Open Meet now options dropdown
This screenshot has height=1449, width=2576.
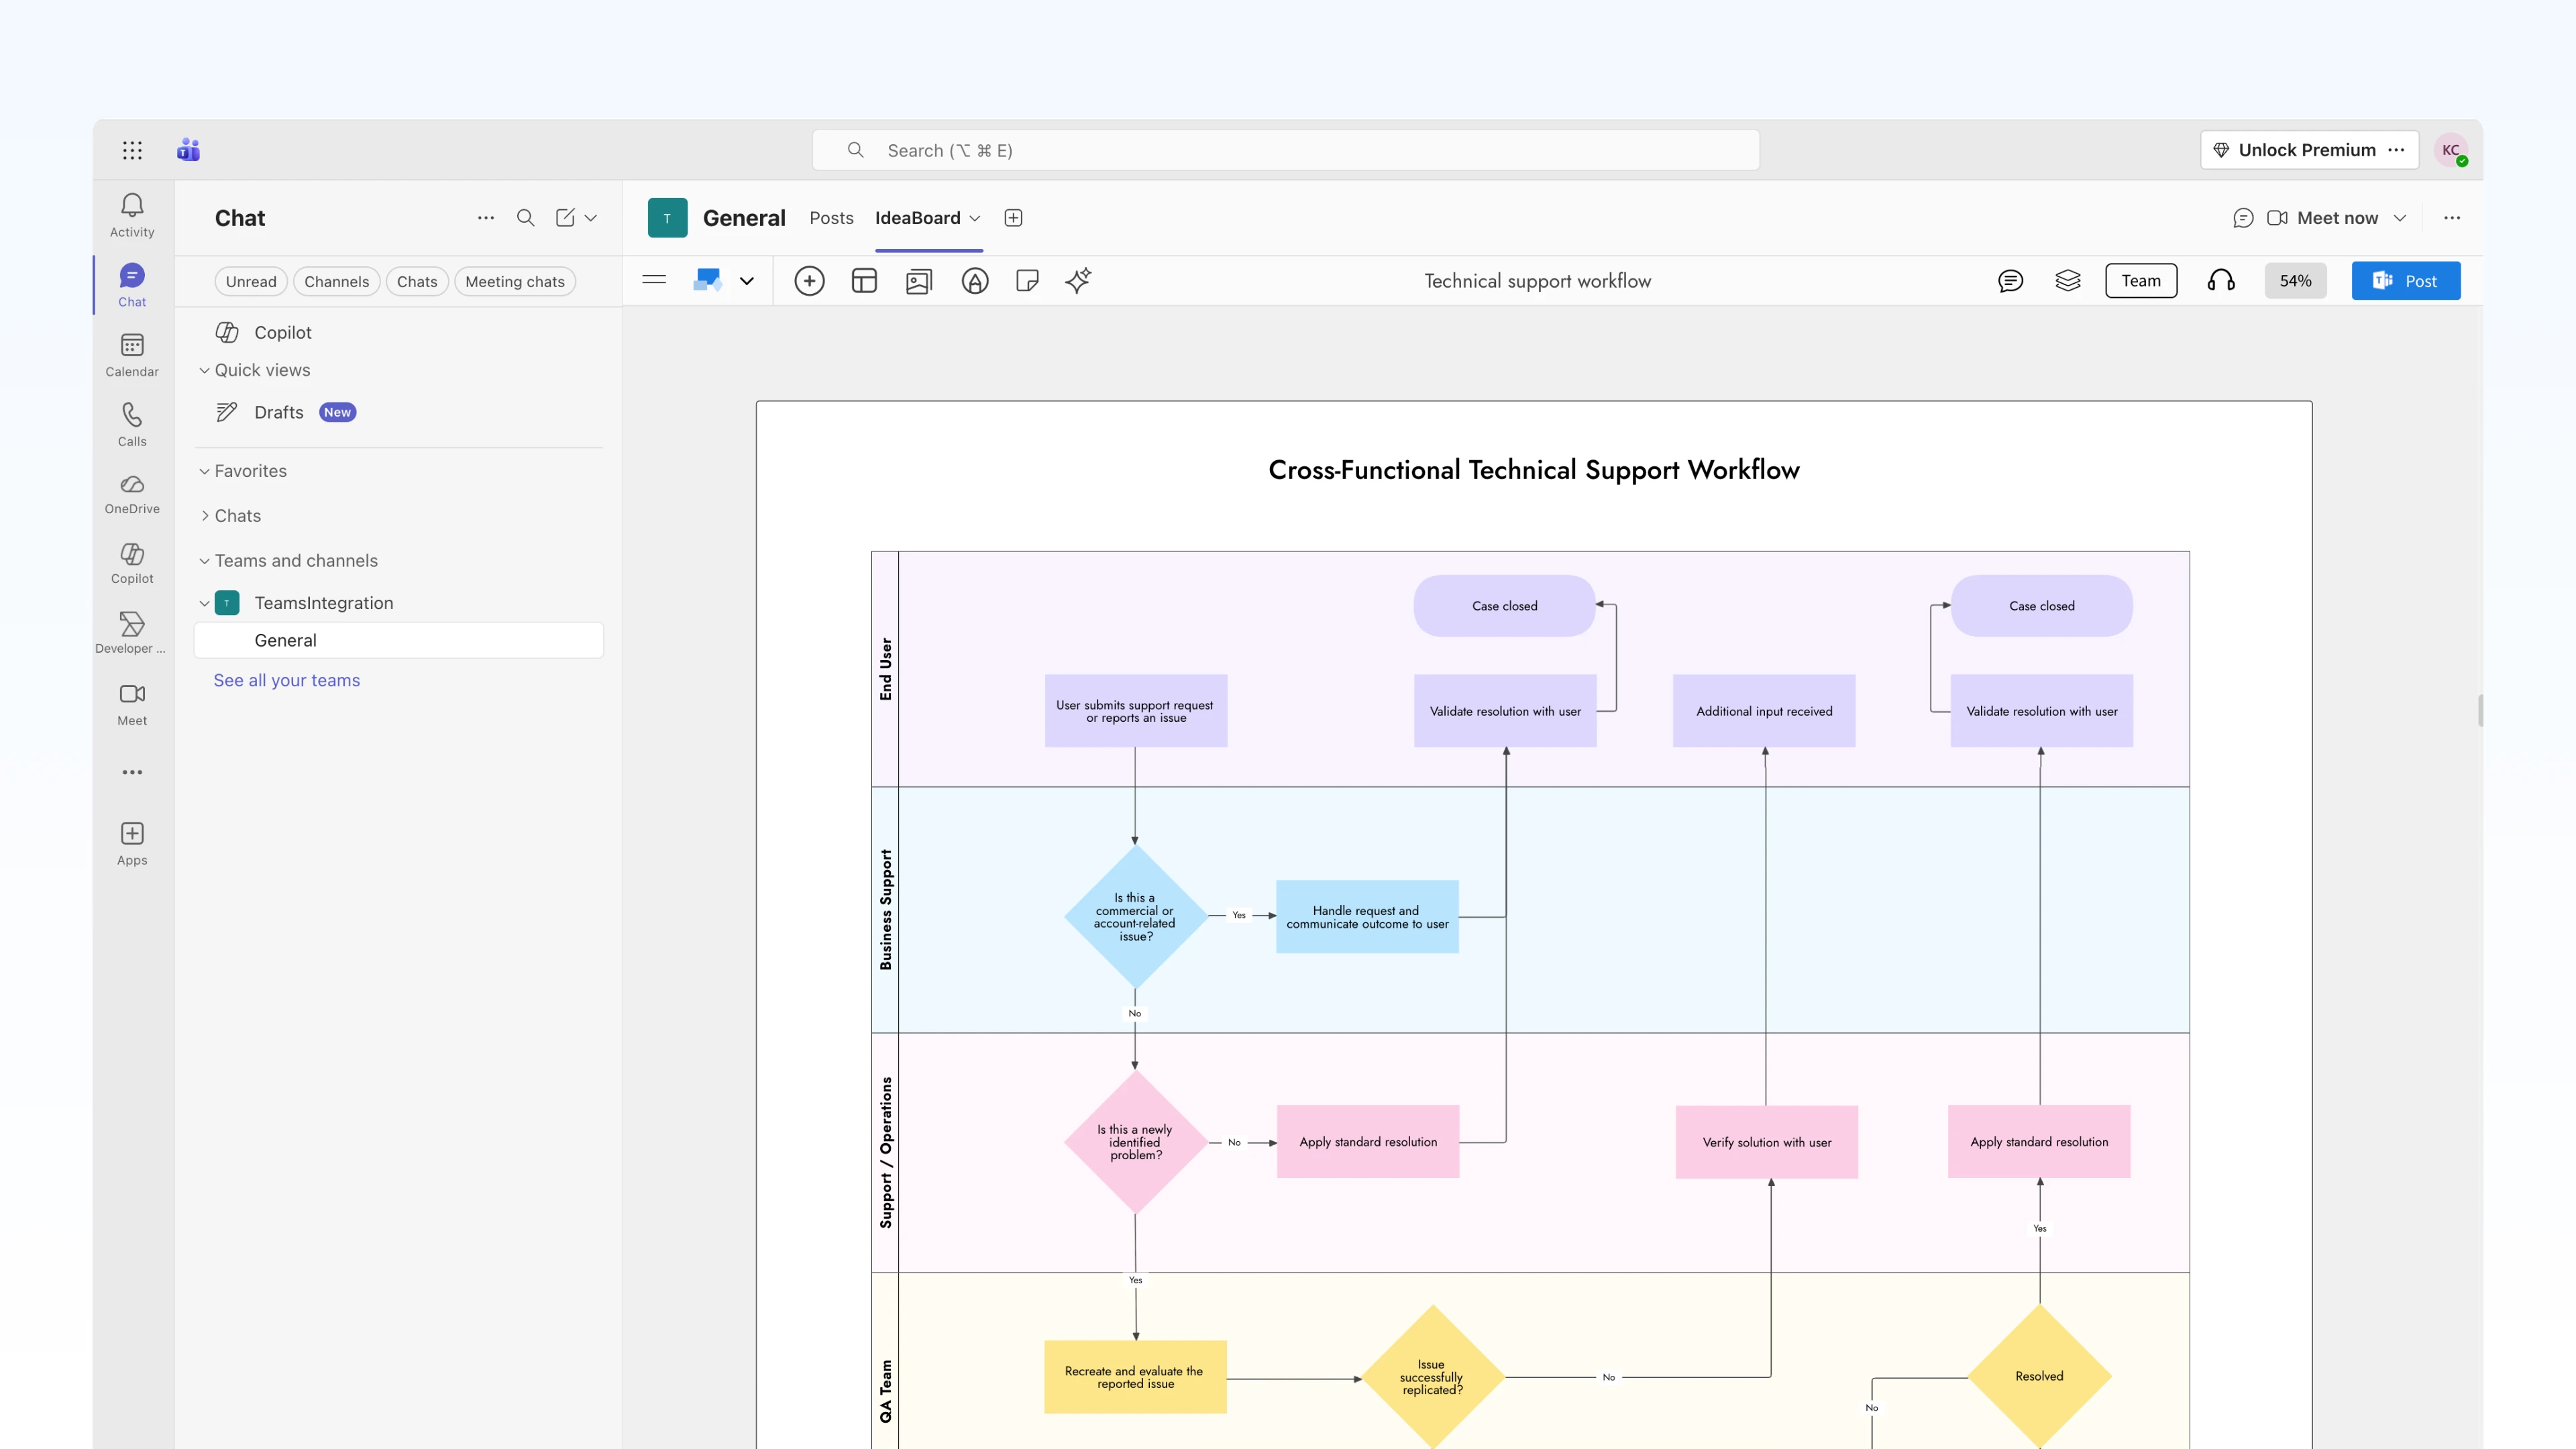2400,218
